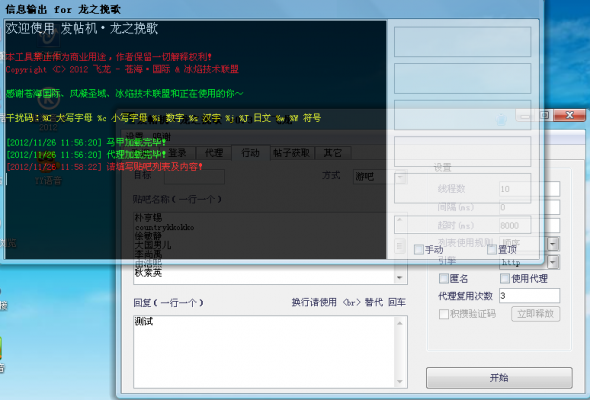Click the 超时(ms) value field showing 8000

(x=529, y=225)
